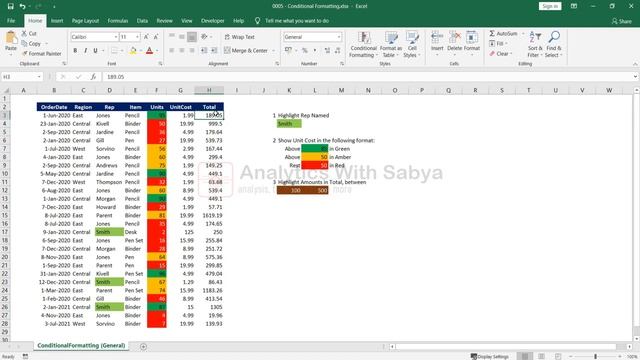Align text to the right
640x360 pixels.
coord(192,51)
